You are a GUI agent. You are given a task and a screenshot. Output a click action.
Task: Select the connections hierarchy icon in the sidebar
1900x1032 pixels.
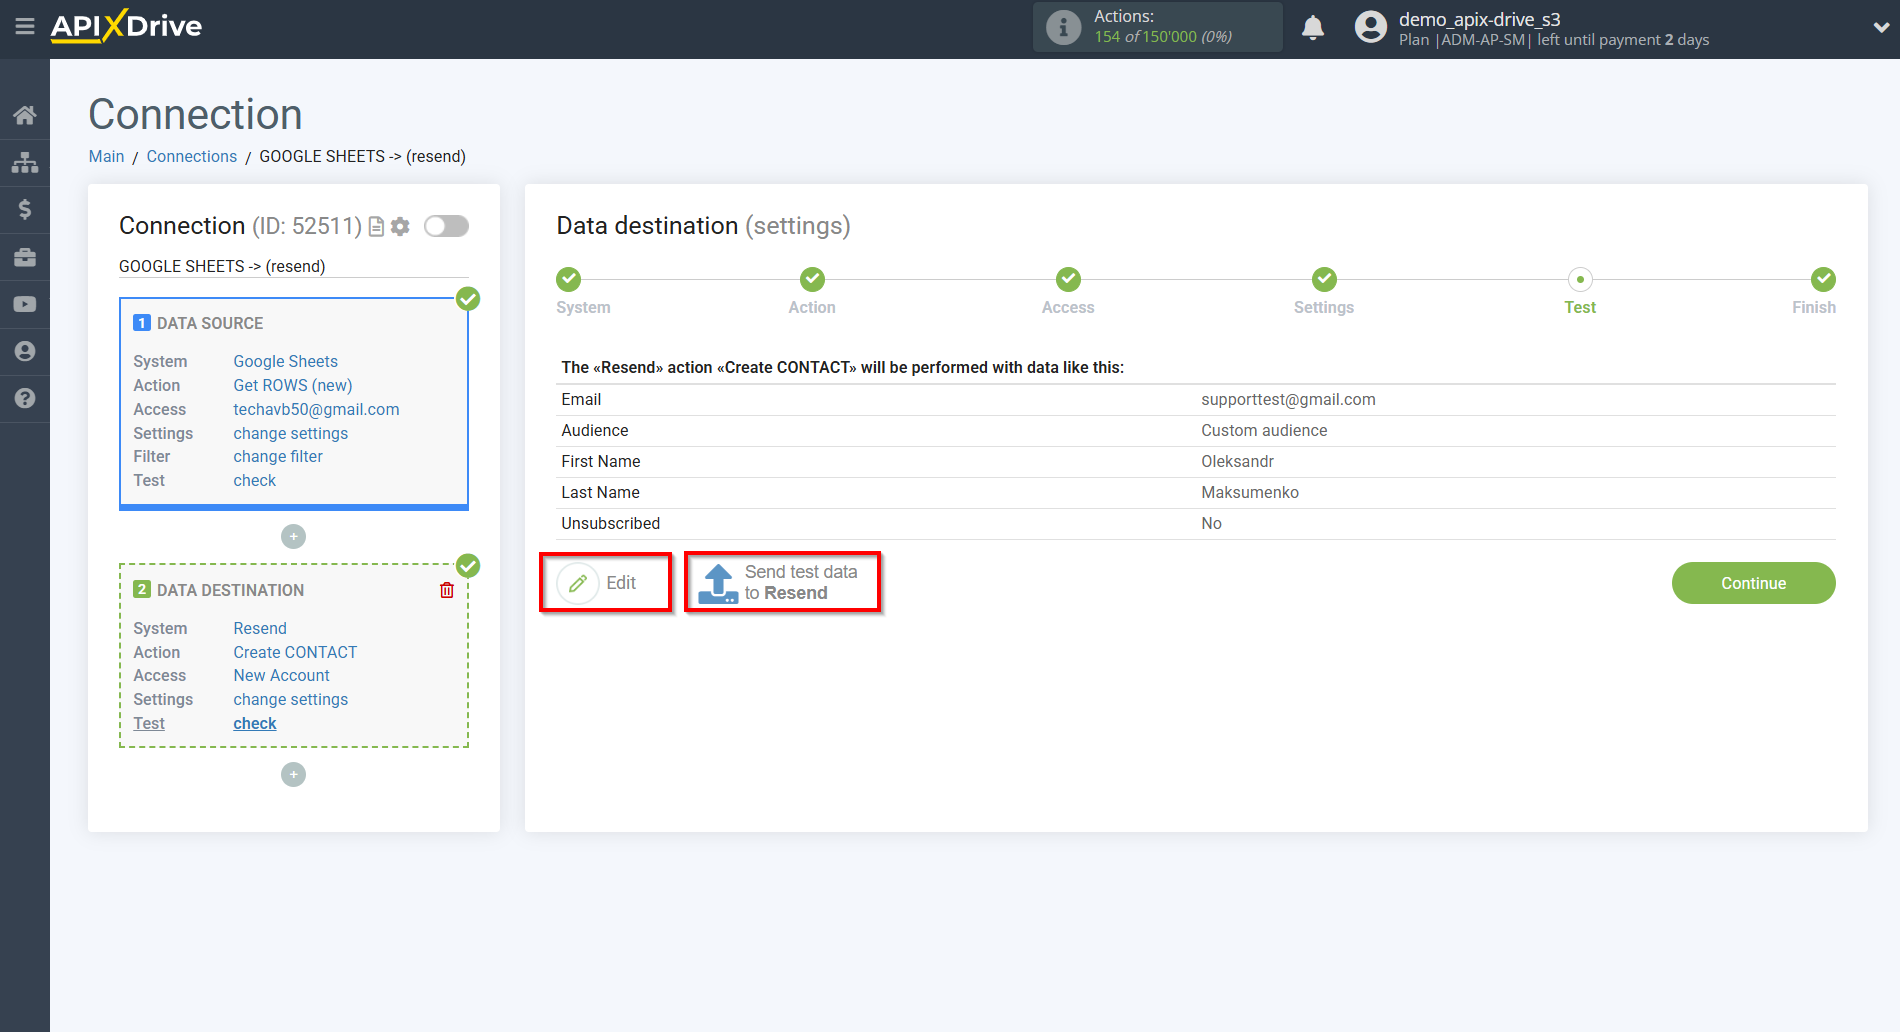click(25, 161)
